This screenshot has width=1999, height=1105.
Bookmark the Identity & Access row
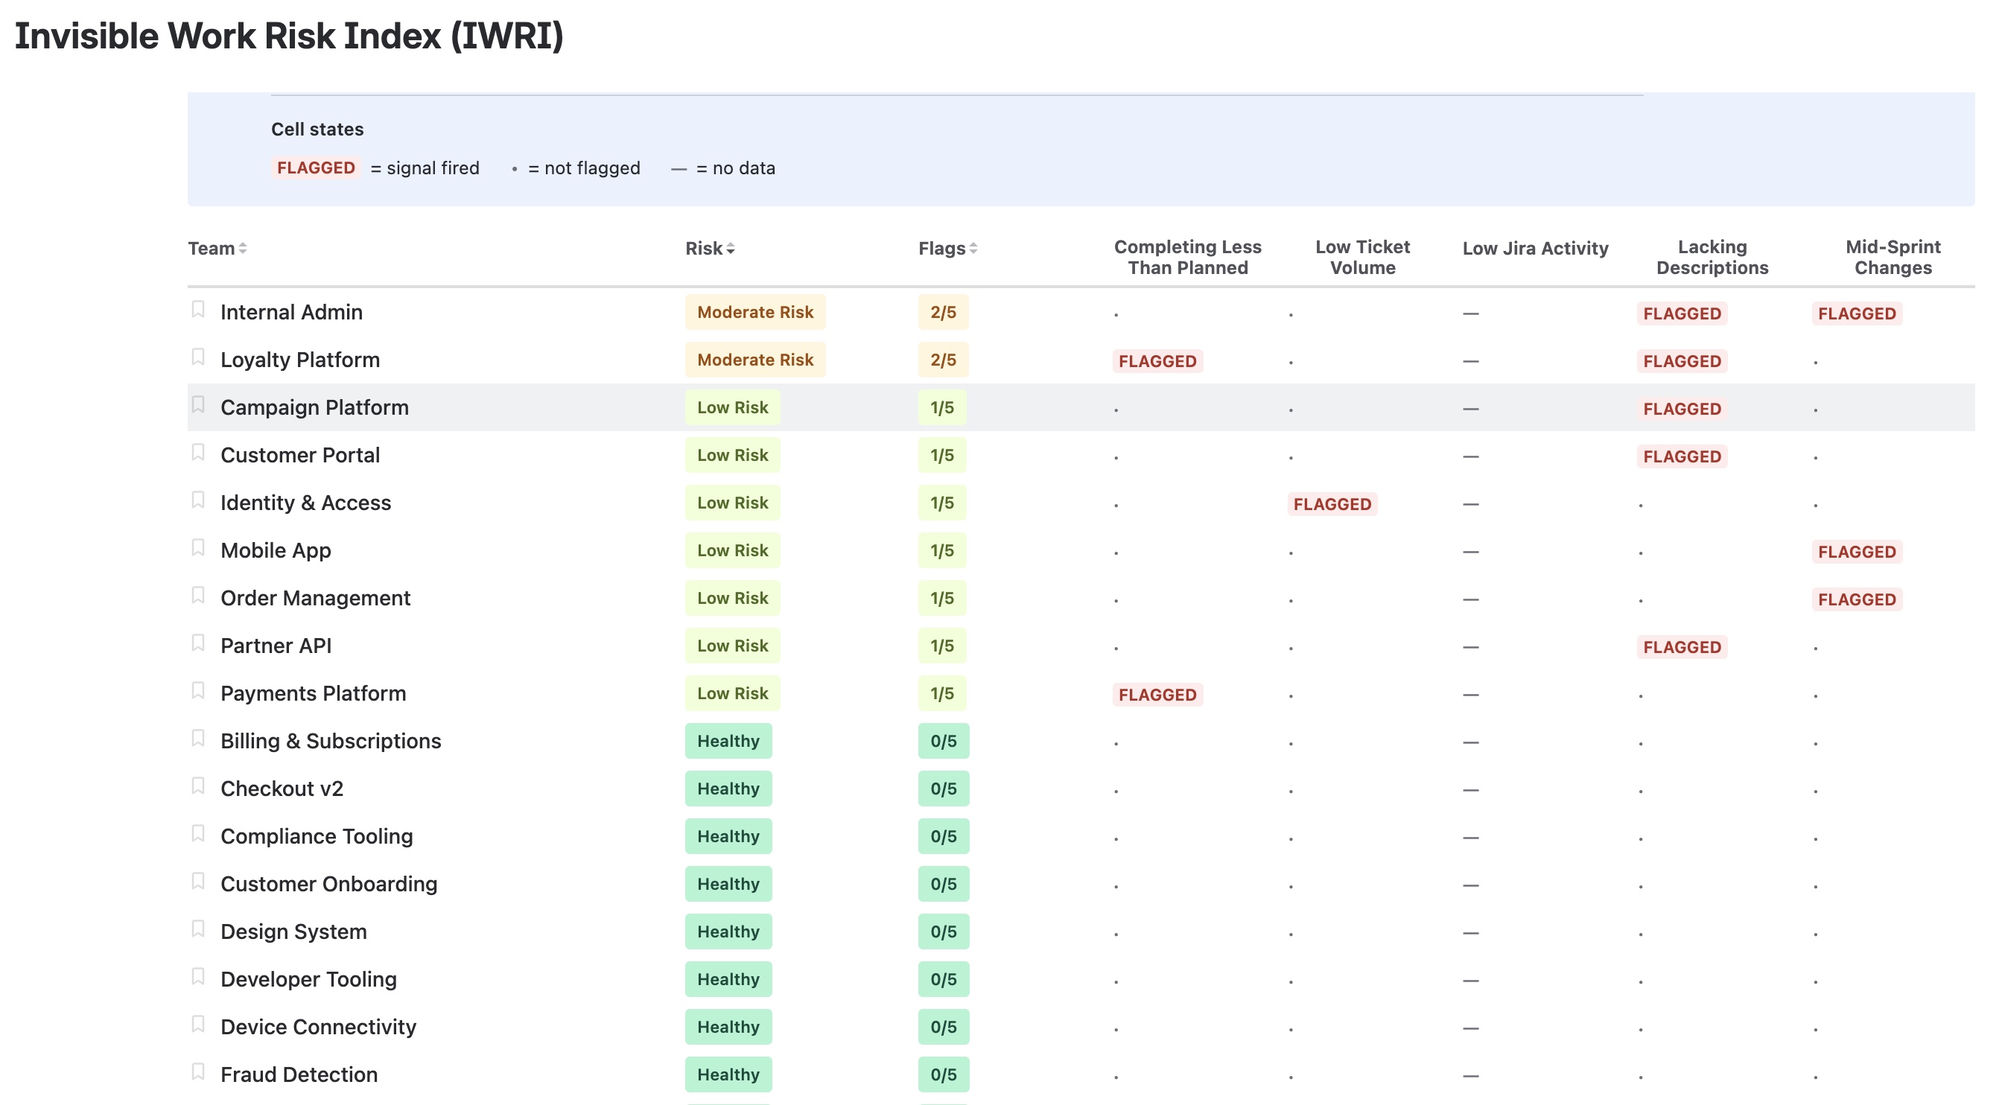pos(198,500)
